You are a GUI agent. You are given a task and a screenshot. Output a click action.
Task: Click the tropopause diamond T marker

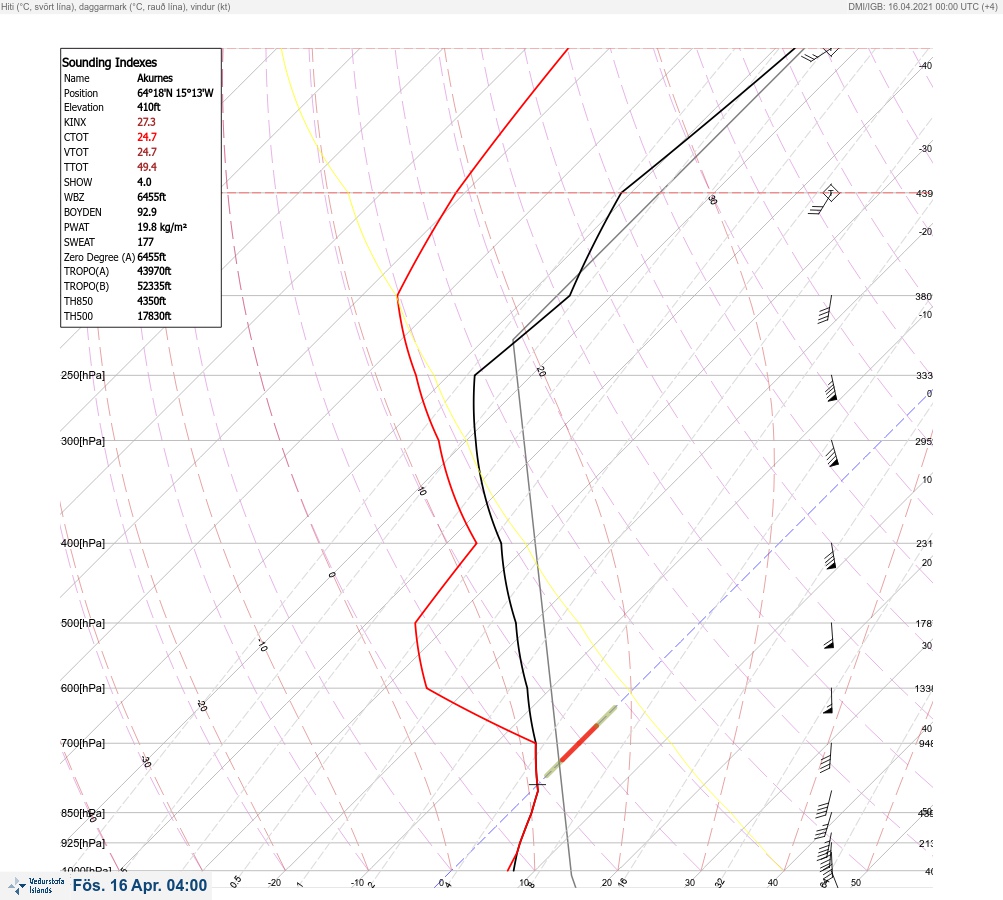pos(830,193)
